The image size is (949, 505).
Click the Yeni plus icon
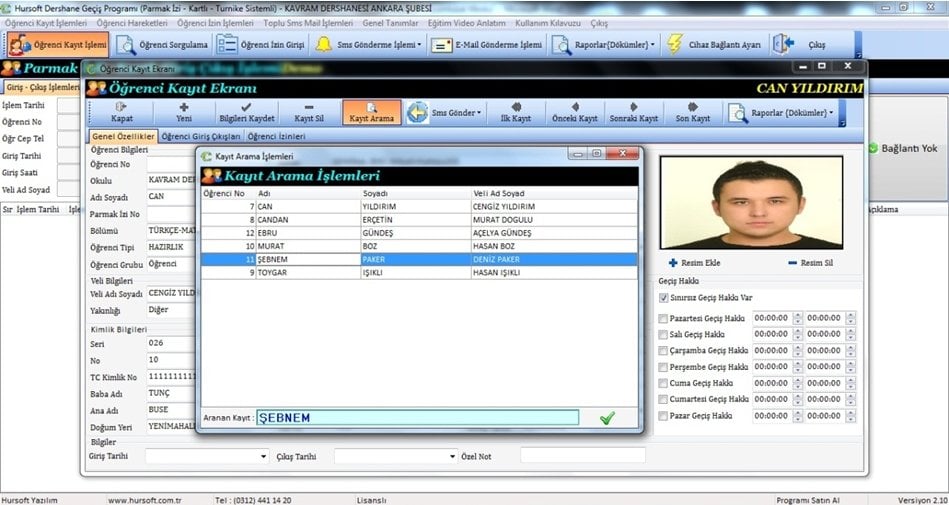coord(183,111)
